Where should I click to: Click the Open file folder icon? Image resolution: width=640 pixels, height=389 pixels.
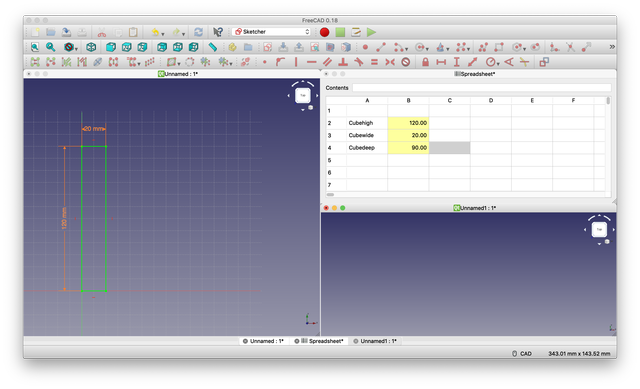coord(51,32)
